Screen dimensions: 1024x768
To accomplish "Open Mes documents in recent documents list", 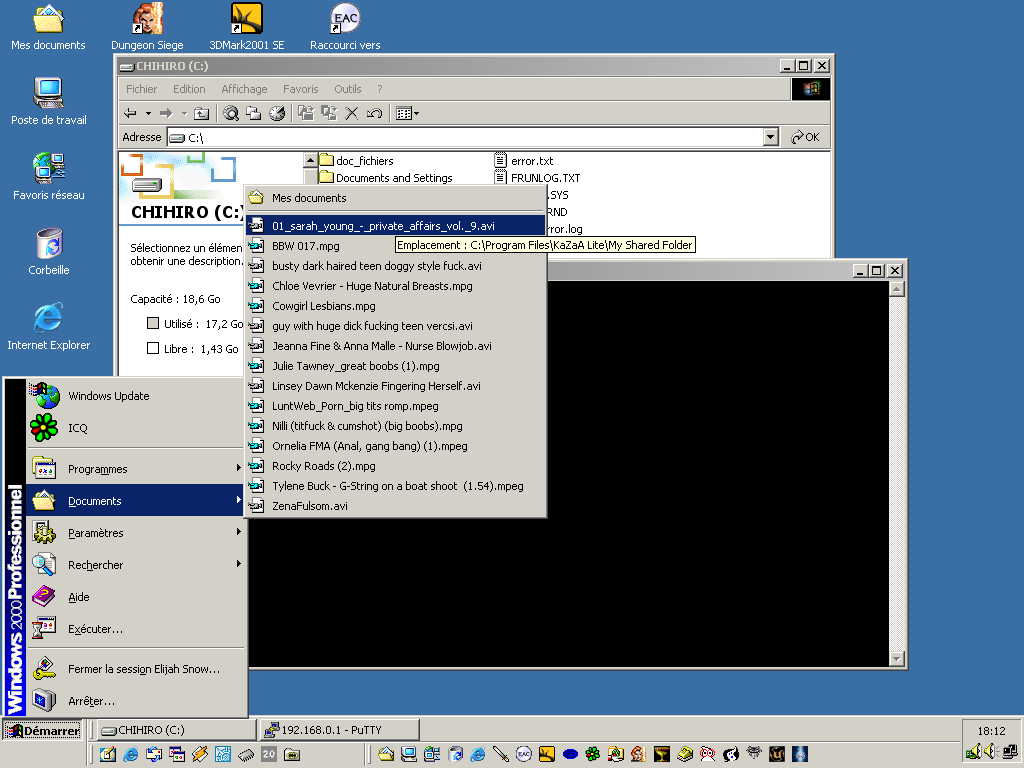I will (x=395, y=198).
